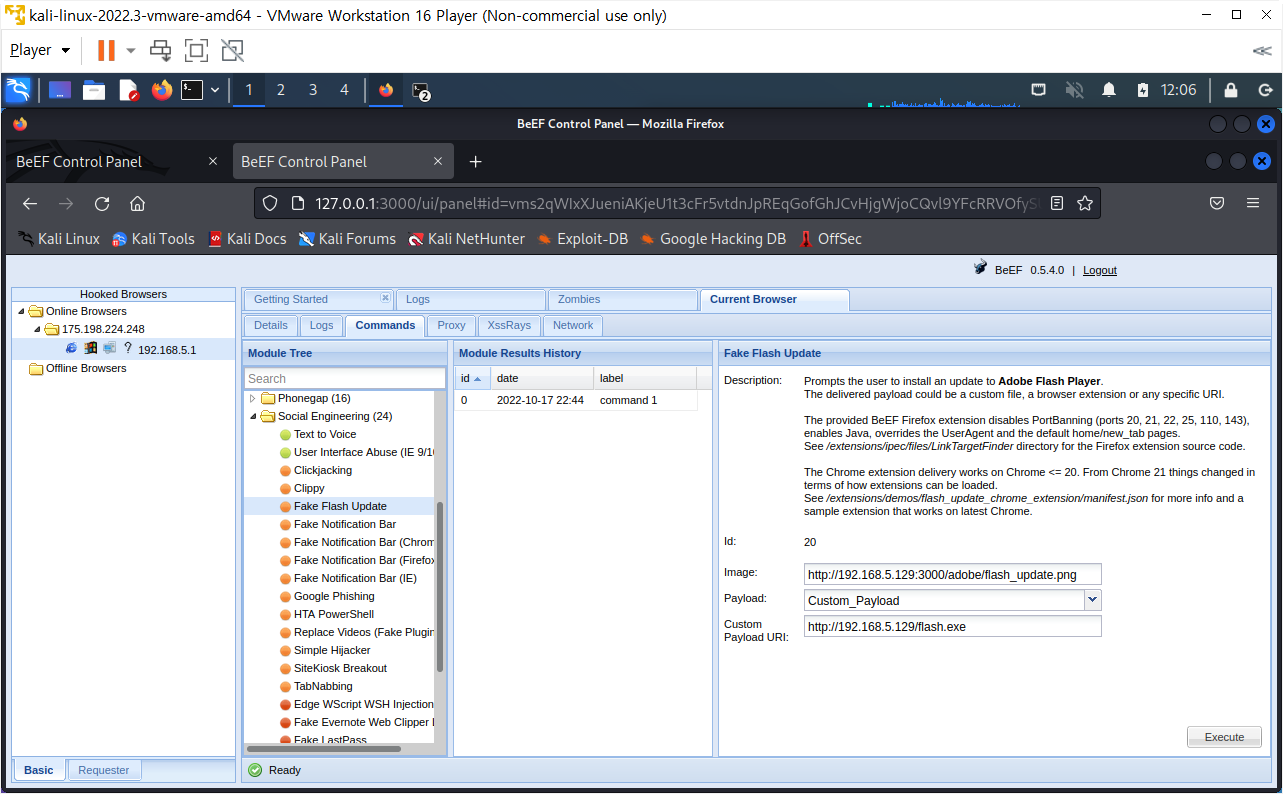
Task: Open the OffSec bookmark
Action: click(830, 239)
